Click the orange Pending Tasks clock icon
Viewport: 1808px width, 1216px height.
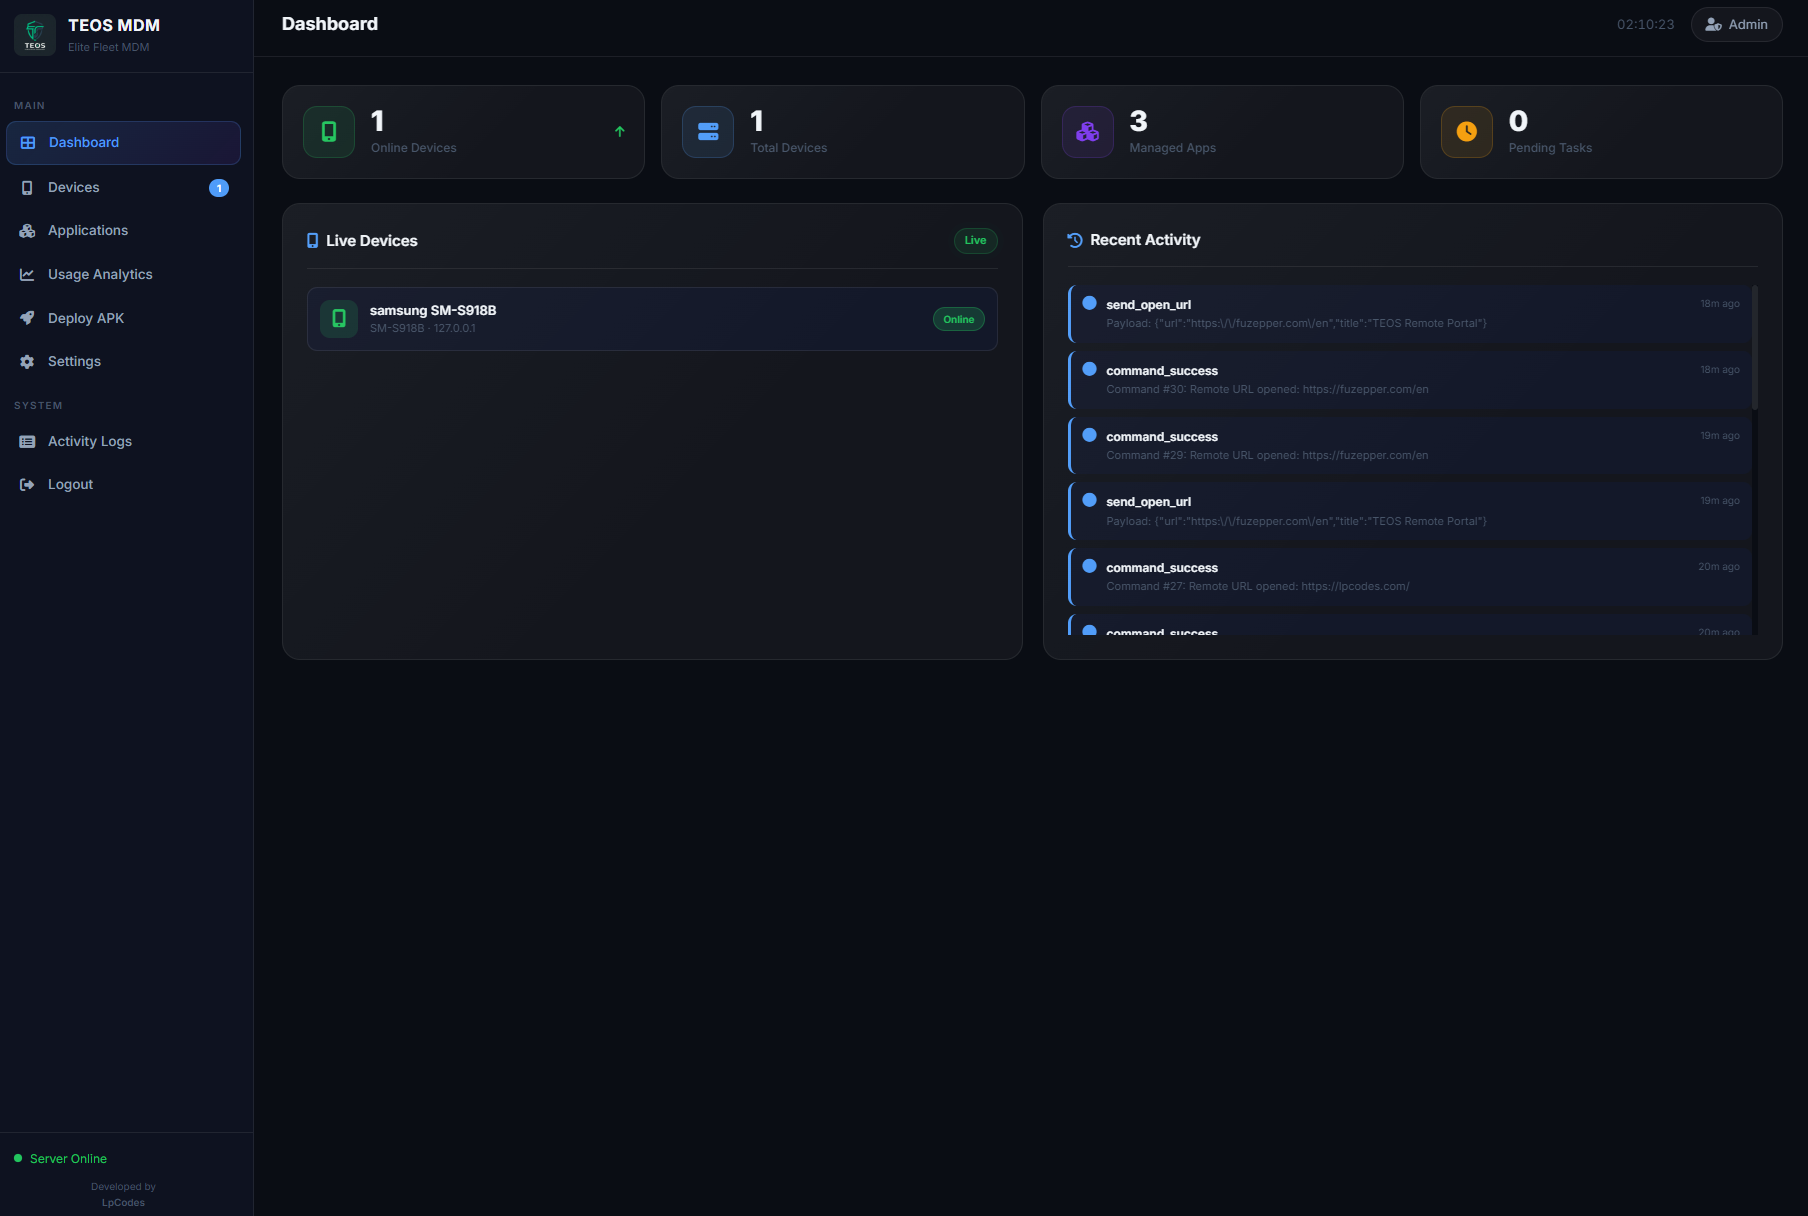(x=1466, y=132)
